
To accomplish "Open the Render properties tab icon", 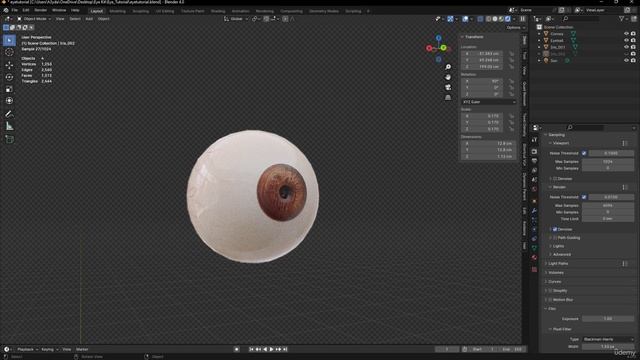I will (534, 151).
